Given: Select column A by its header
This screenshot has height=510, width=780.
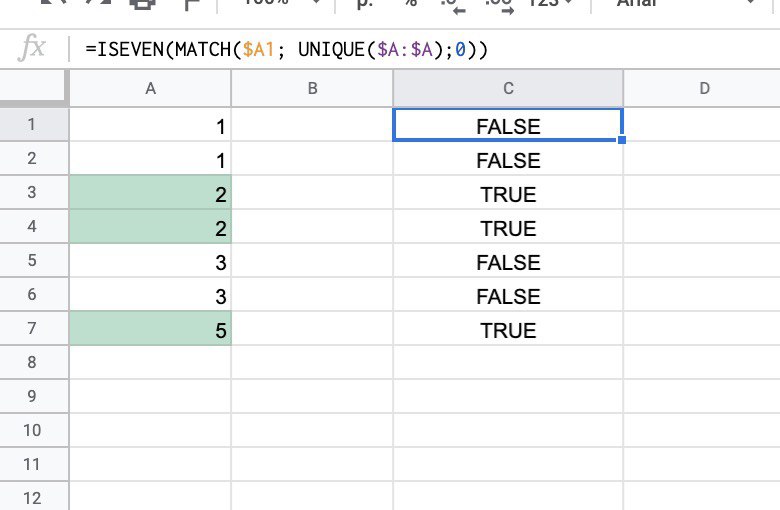Looking at the screenshot, I should click(150, 88).
